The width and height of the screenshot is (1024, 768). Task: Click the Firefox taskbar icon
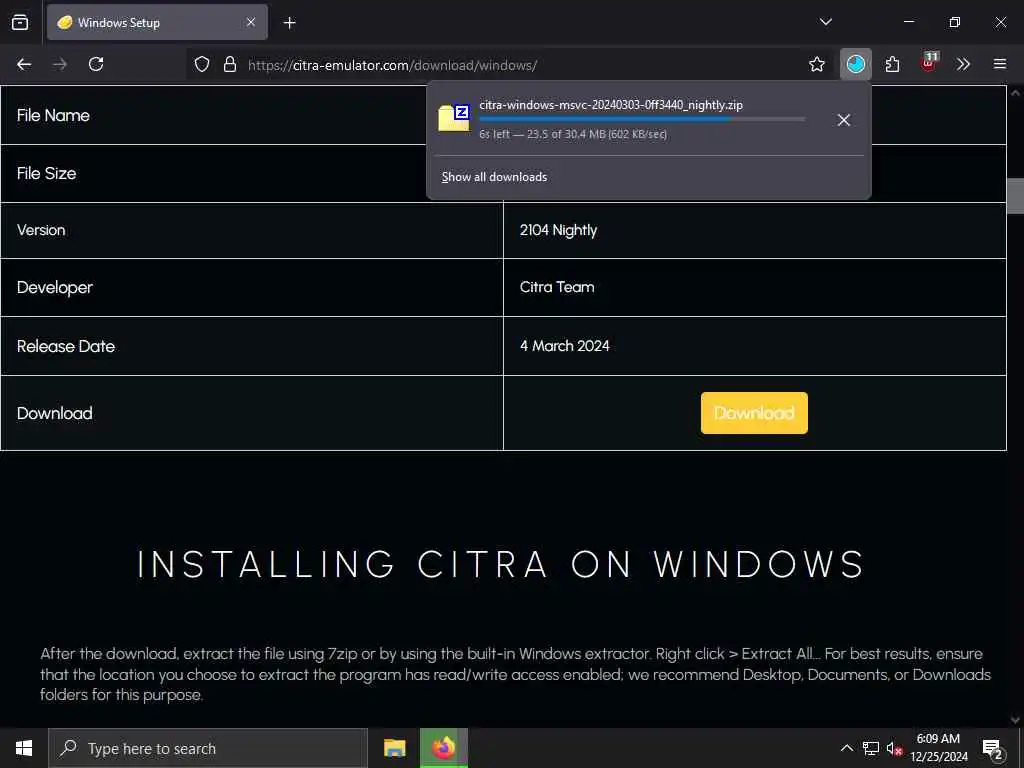pyautogui.click(x=444, y=748)
